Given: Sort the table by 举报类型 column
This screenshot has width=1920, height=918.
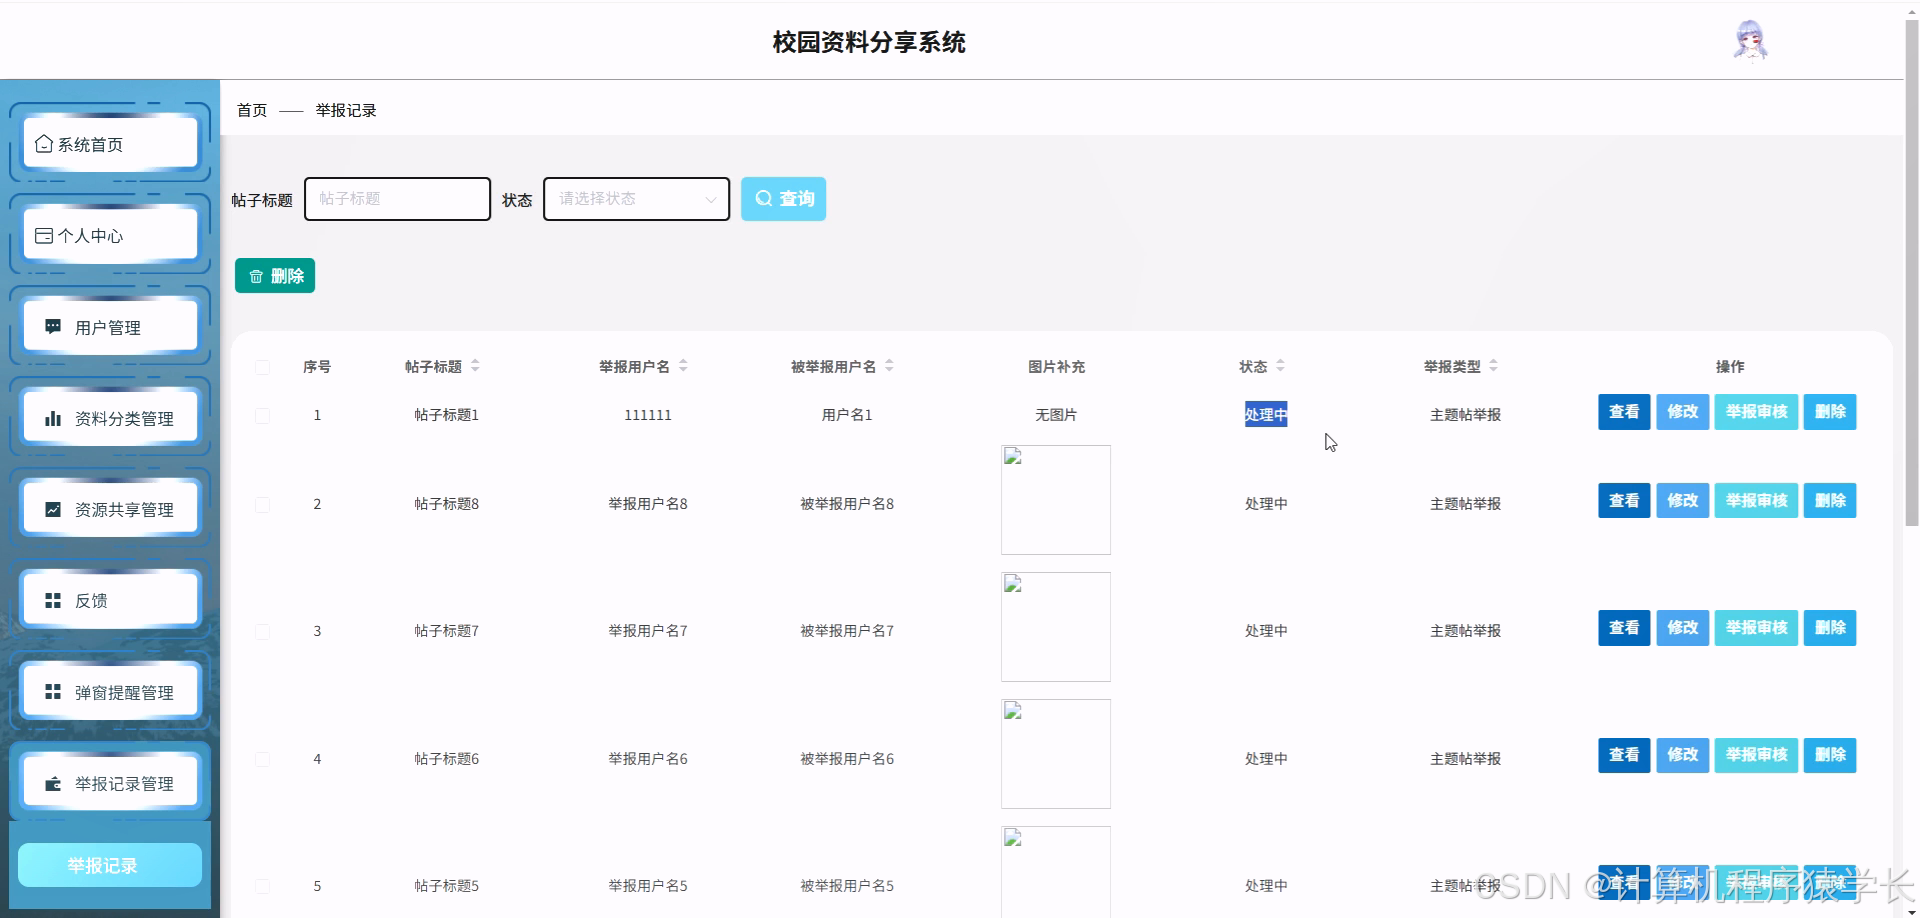Looking at the screenshot, I should pos(1492,366).
